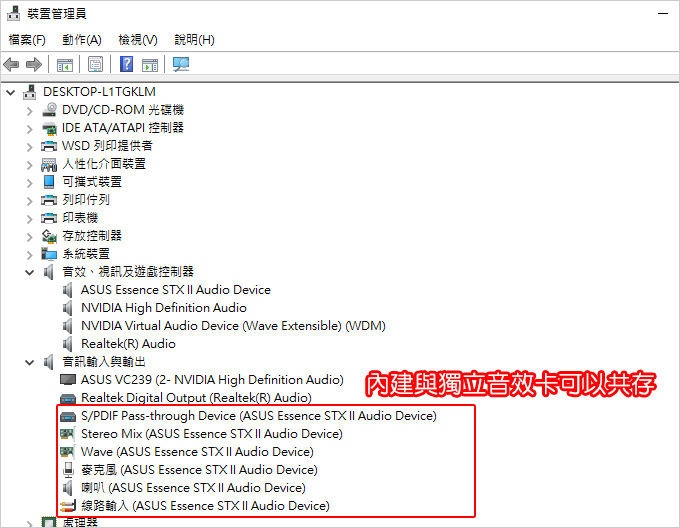
Task: Select the DESKTOP-L1TGKLM computer name
Action: (x=99, y=92)
